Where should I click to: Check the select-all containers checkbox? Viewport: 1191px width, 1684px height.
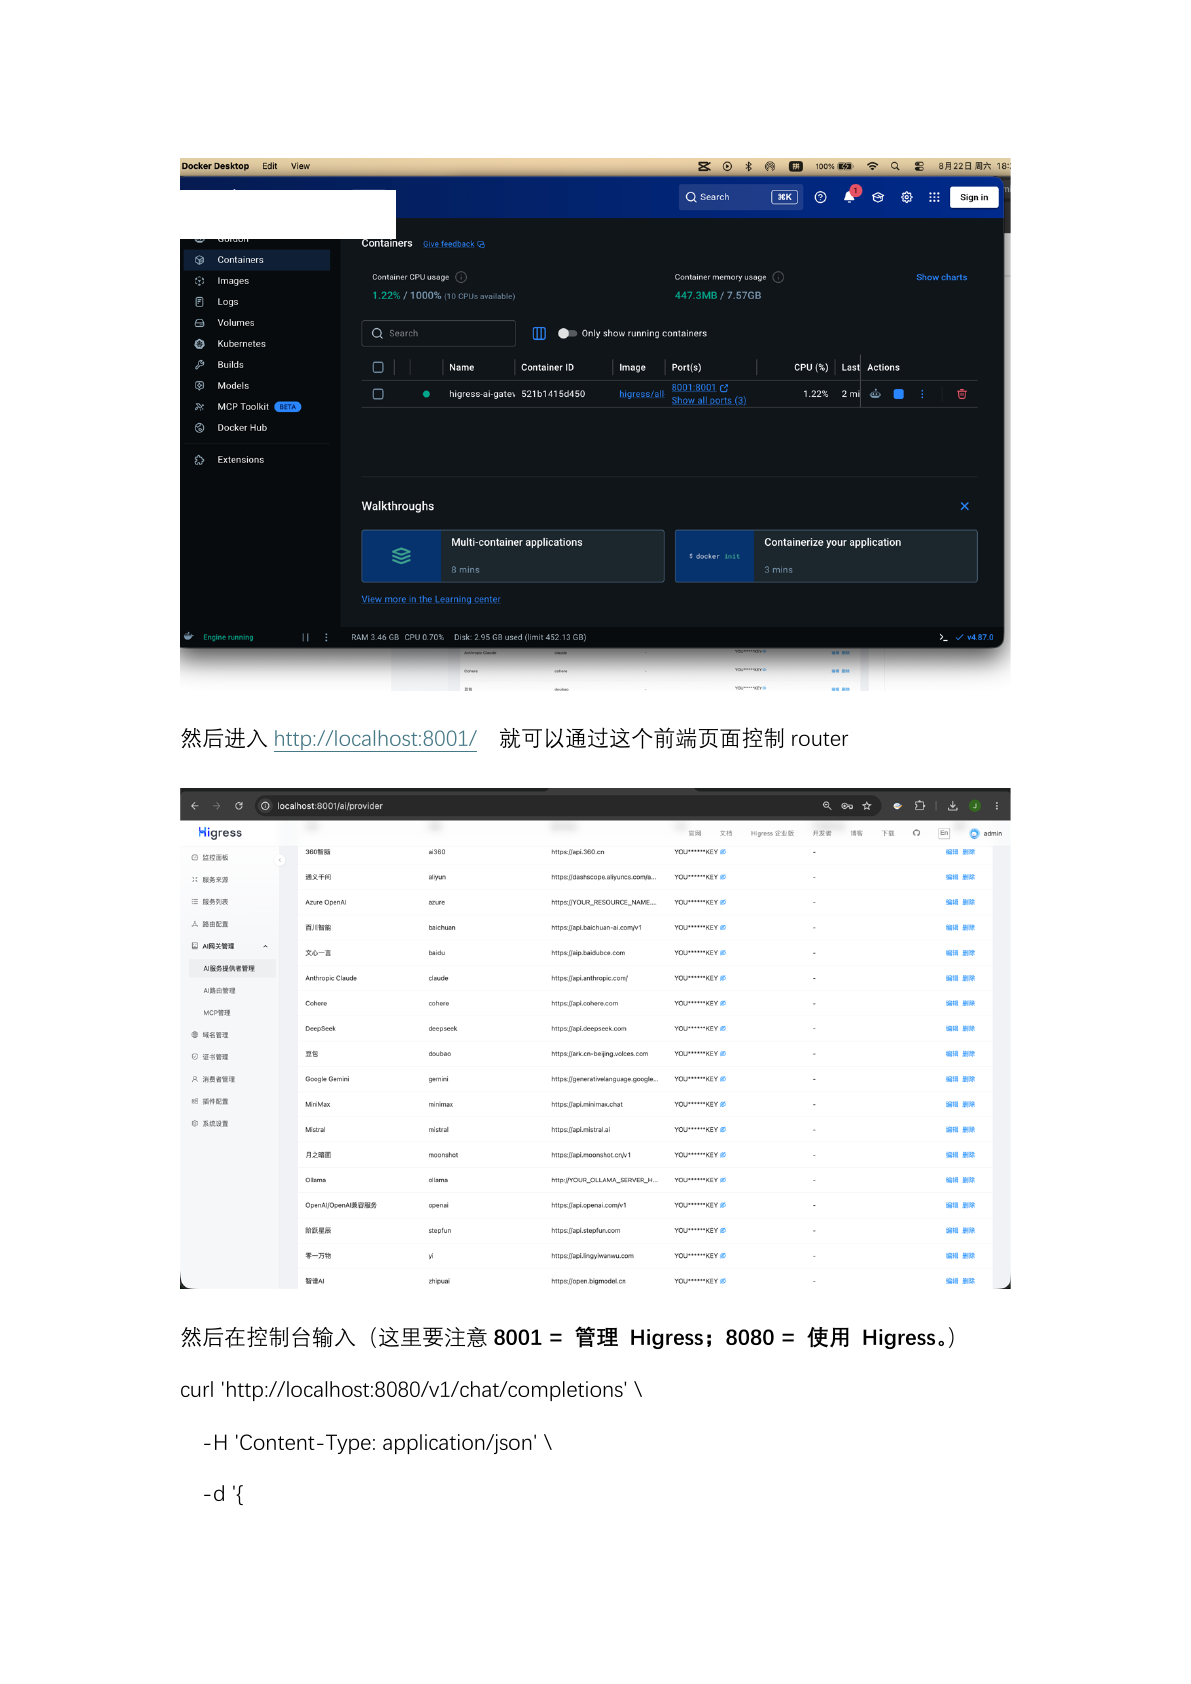point(378,367)
